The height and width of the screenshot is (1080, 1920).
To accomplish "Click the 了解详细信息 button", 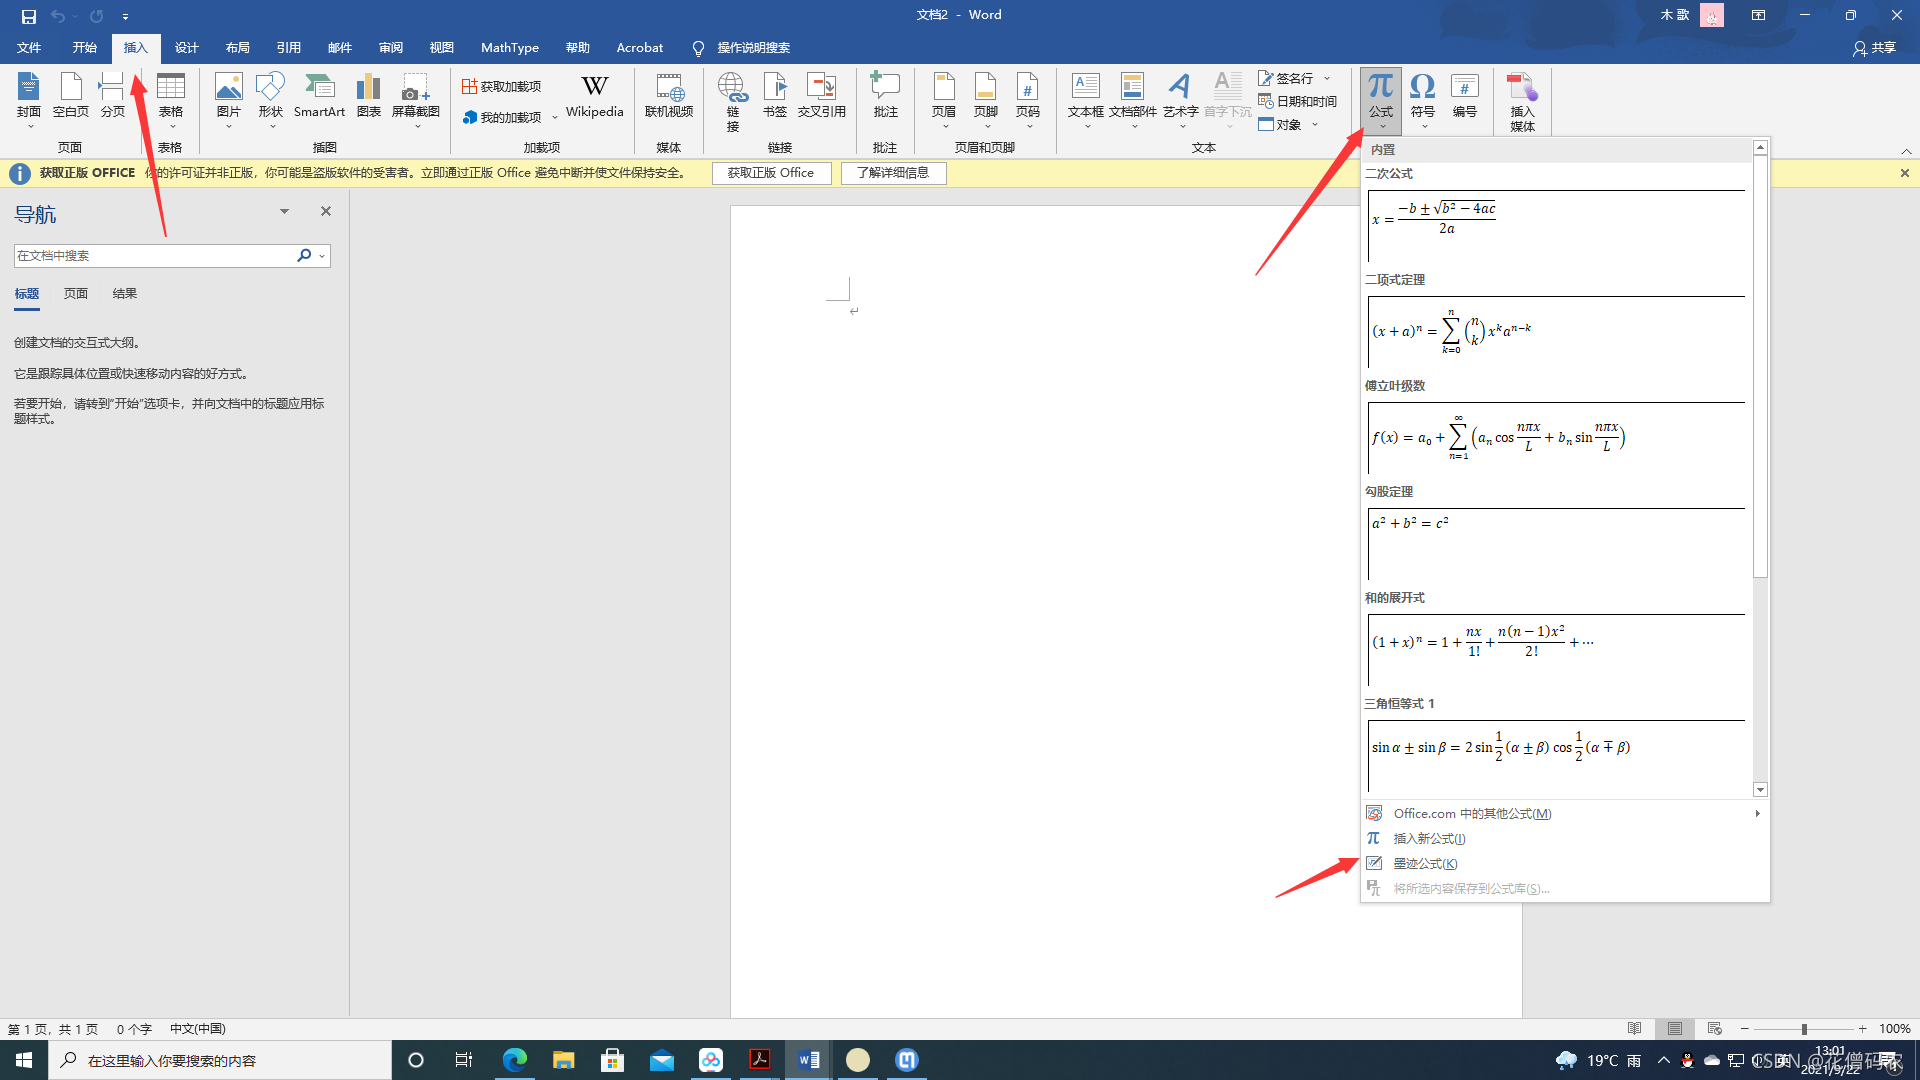I will [893, 173].
